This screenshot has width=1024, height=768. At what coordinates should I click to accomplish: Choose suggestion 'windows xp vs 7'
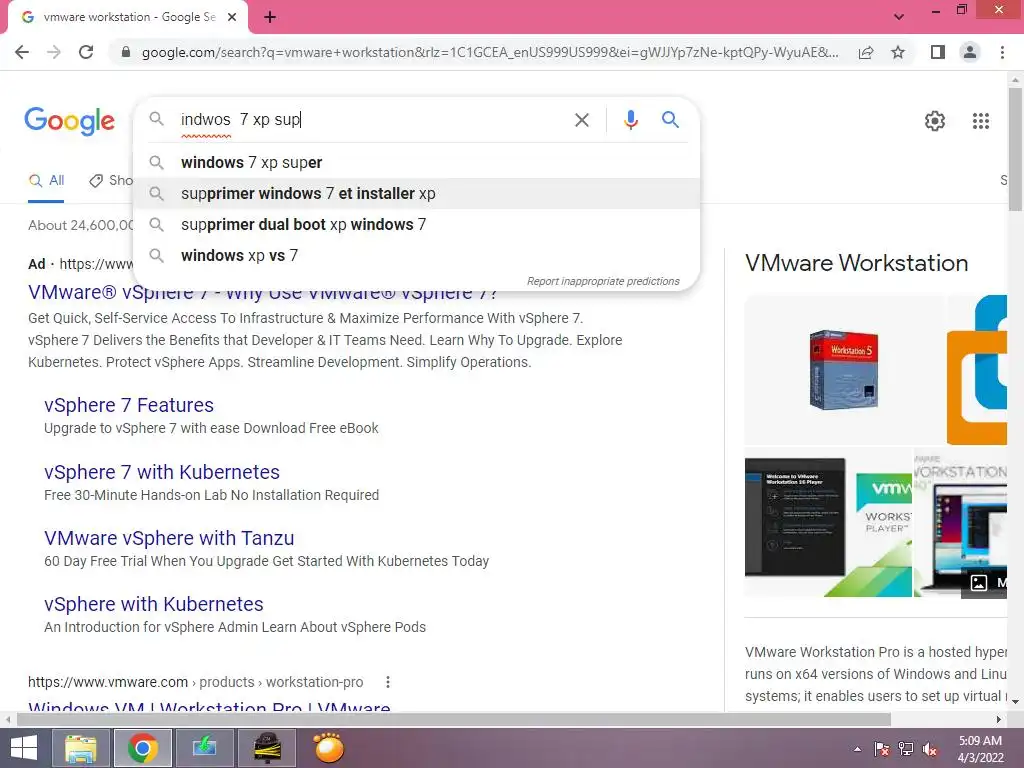(x=416, y=255)
